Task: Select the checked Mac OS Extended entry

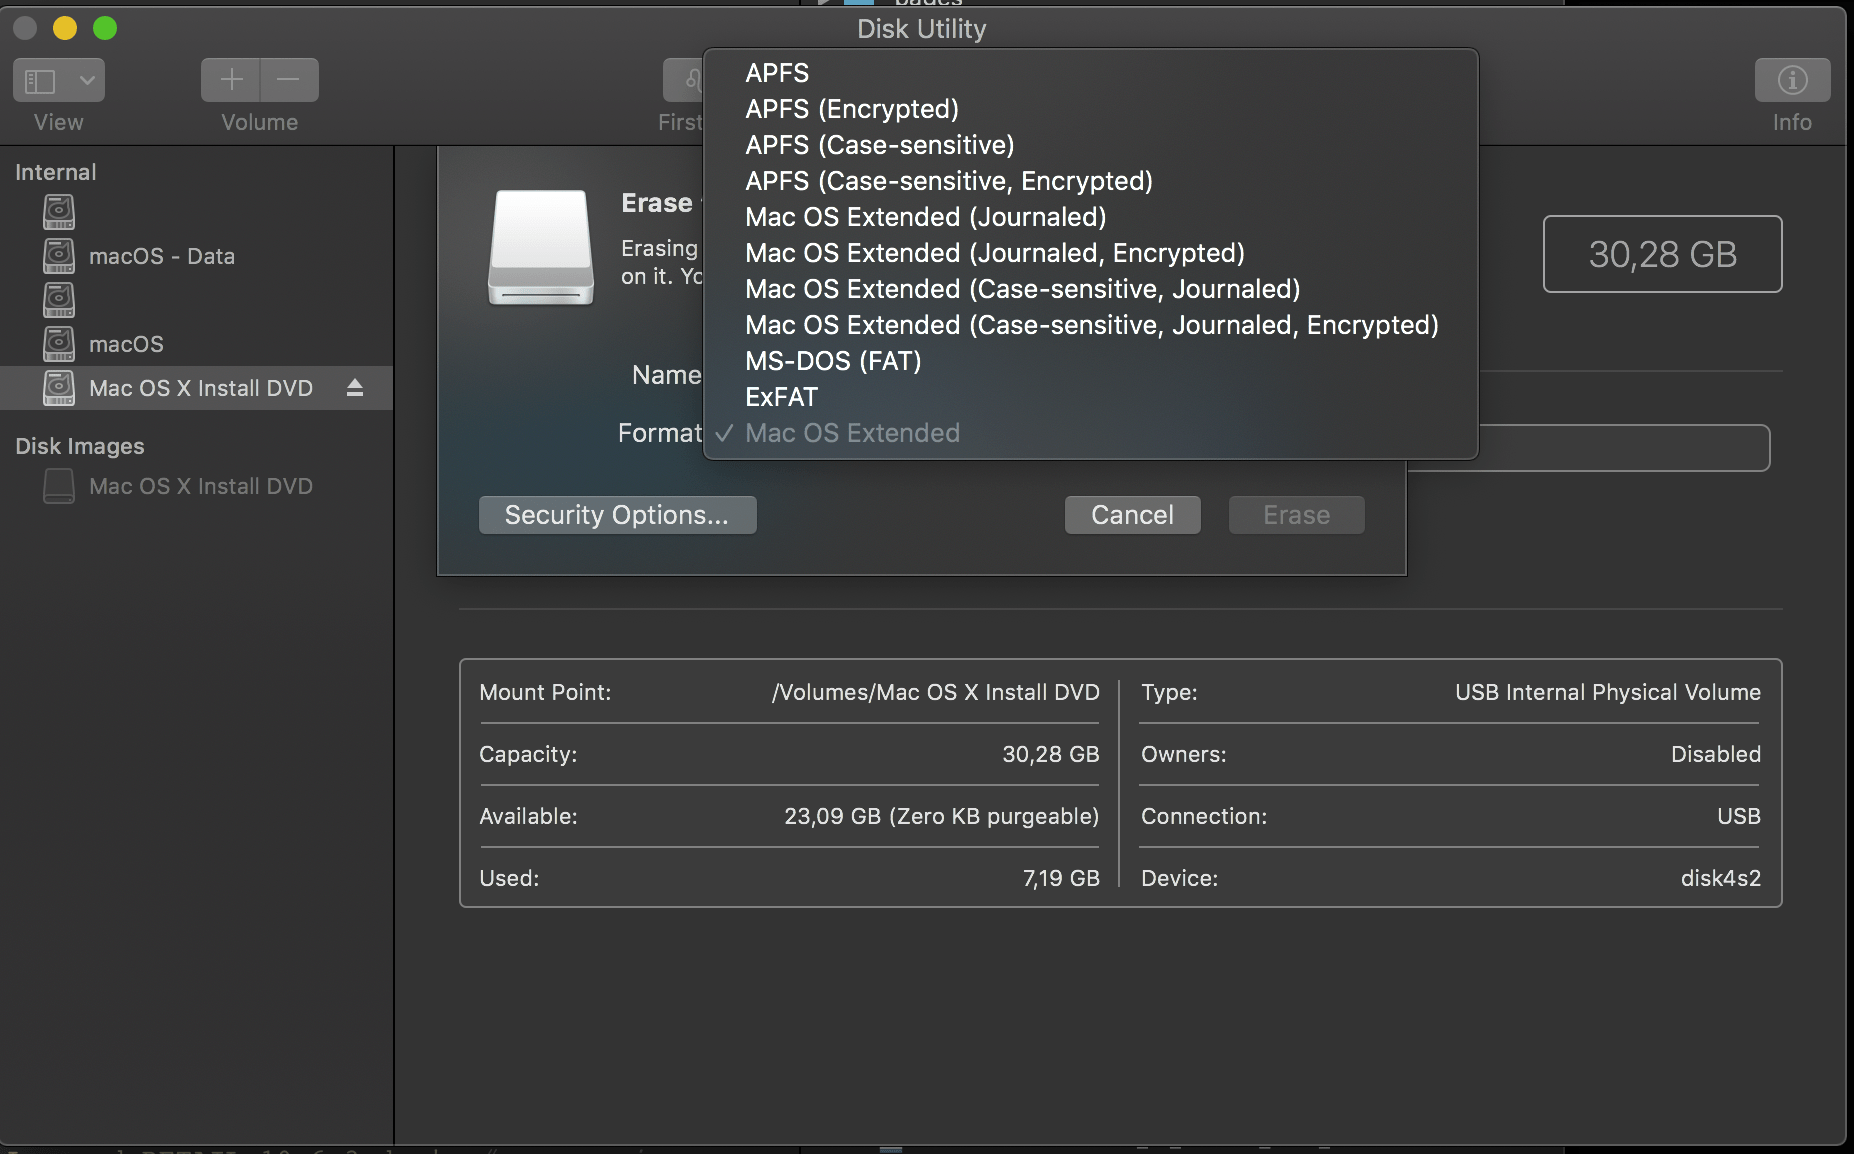Action: click(x=1090, y=433)
